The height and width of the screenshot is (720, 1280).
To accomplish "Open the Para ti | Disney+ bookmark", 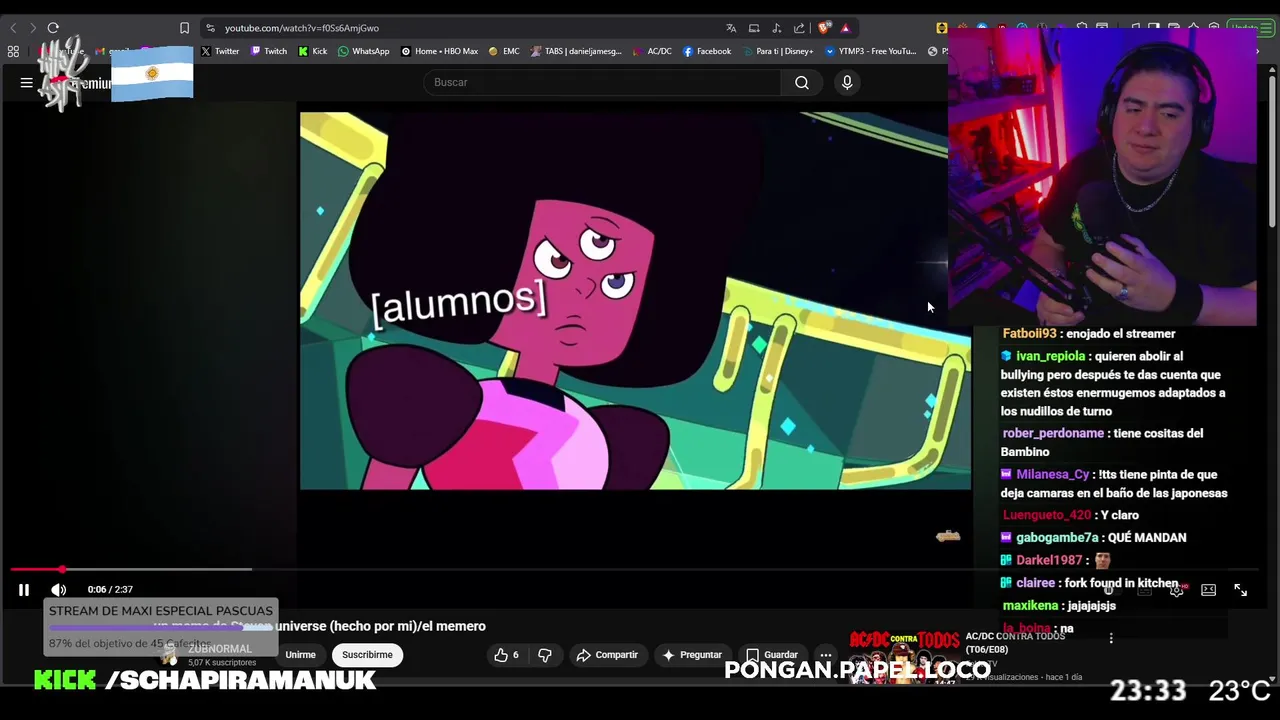I will [778, 51].
